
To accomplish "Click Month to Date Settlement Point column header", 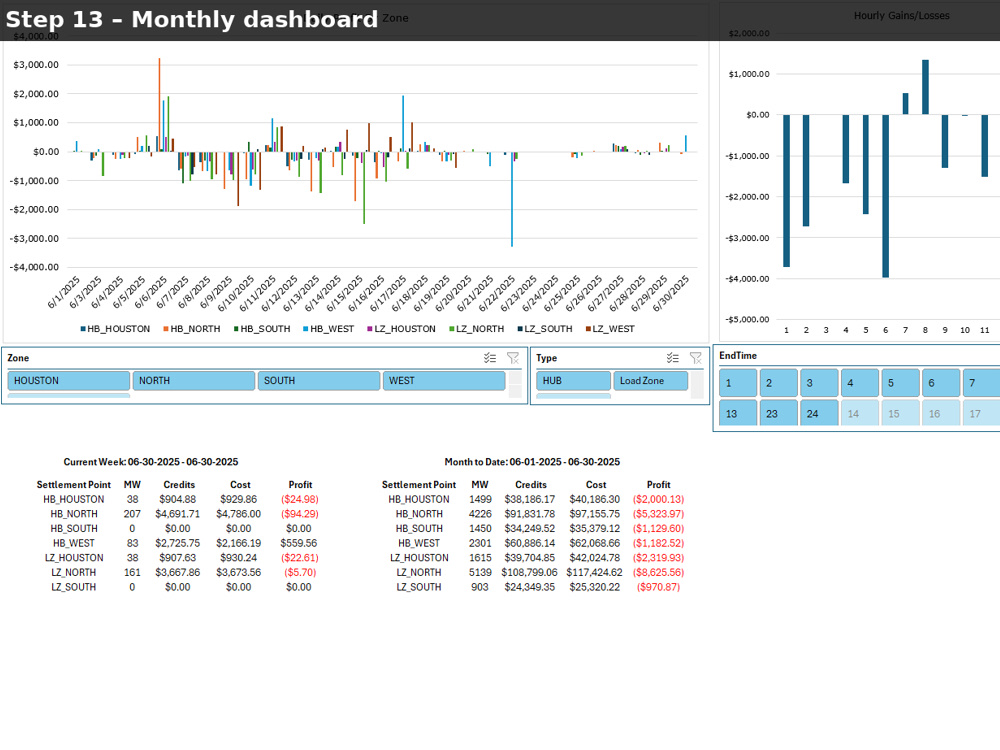I will point(419,485).
